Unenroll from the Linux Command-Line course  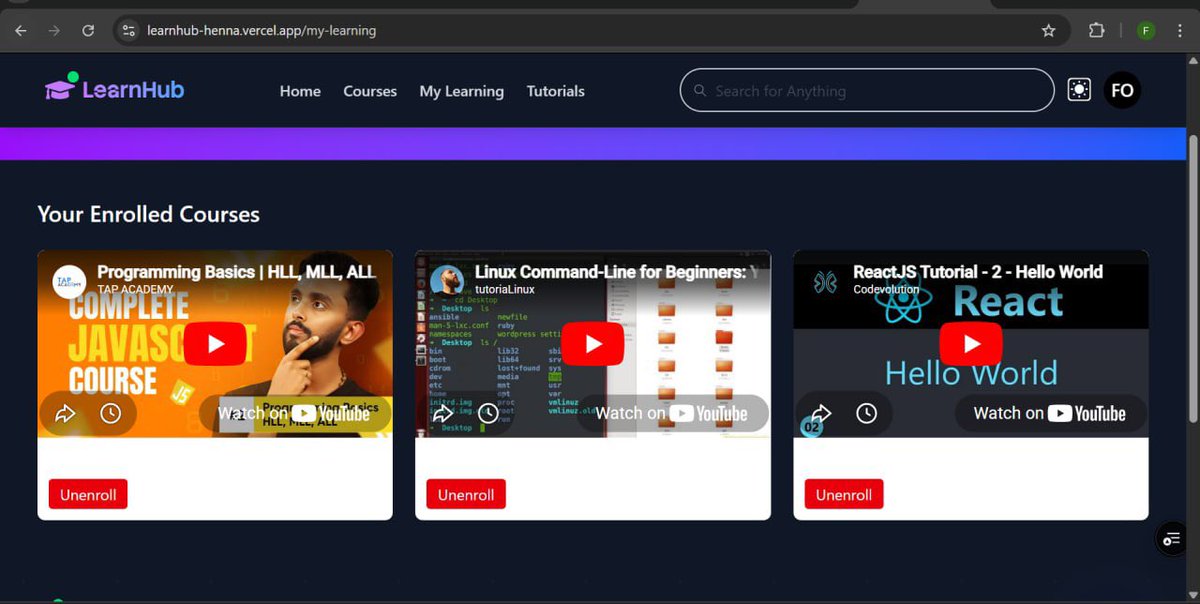(x=466, y=494)
